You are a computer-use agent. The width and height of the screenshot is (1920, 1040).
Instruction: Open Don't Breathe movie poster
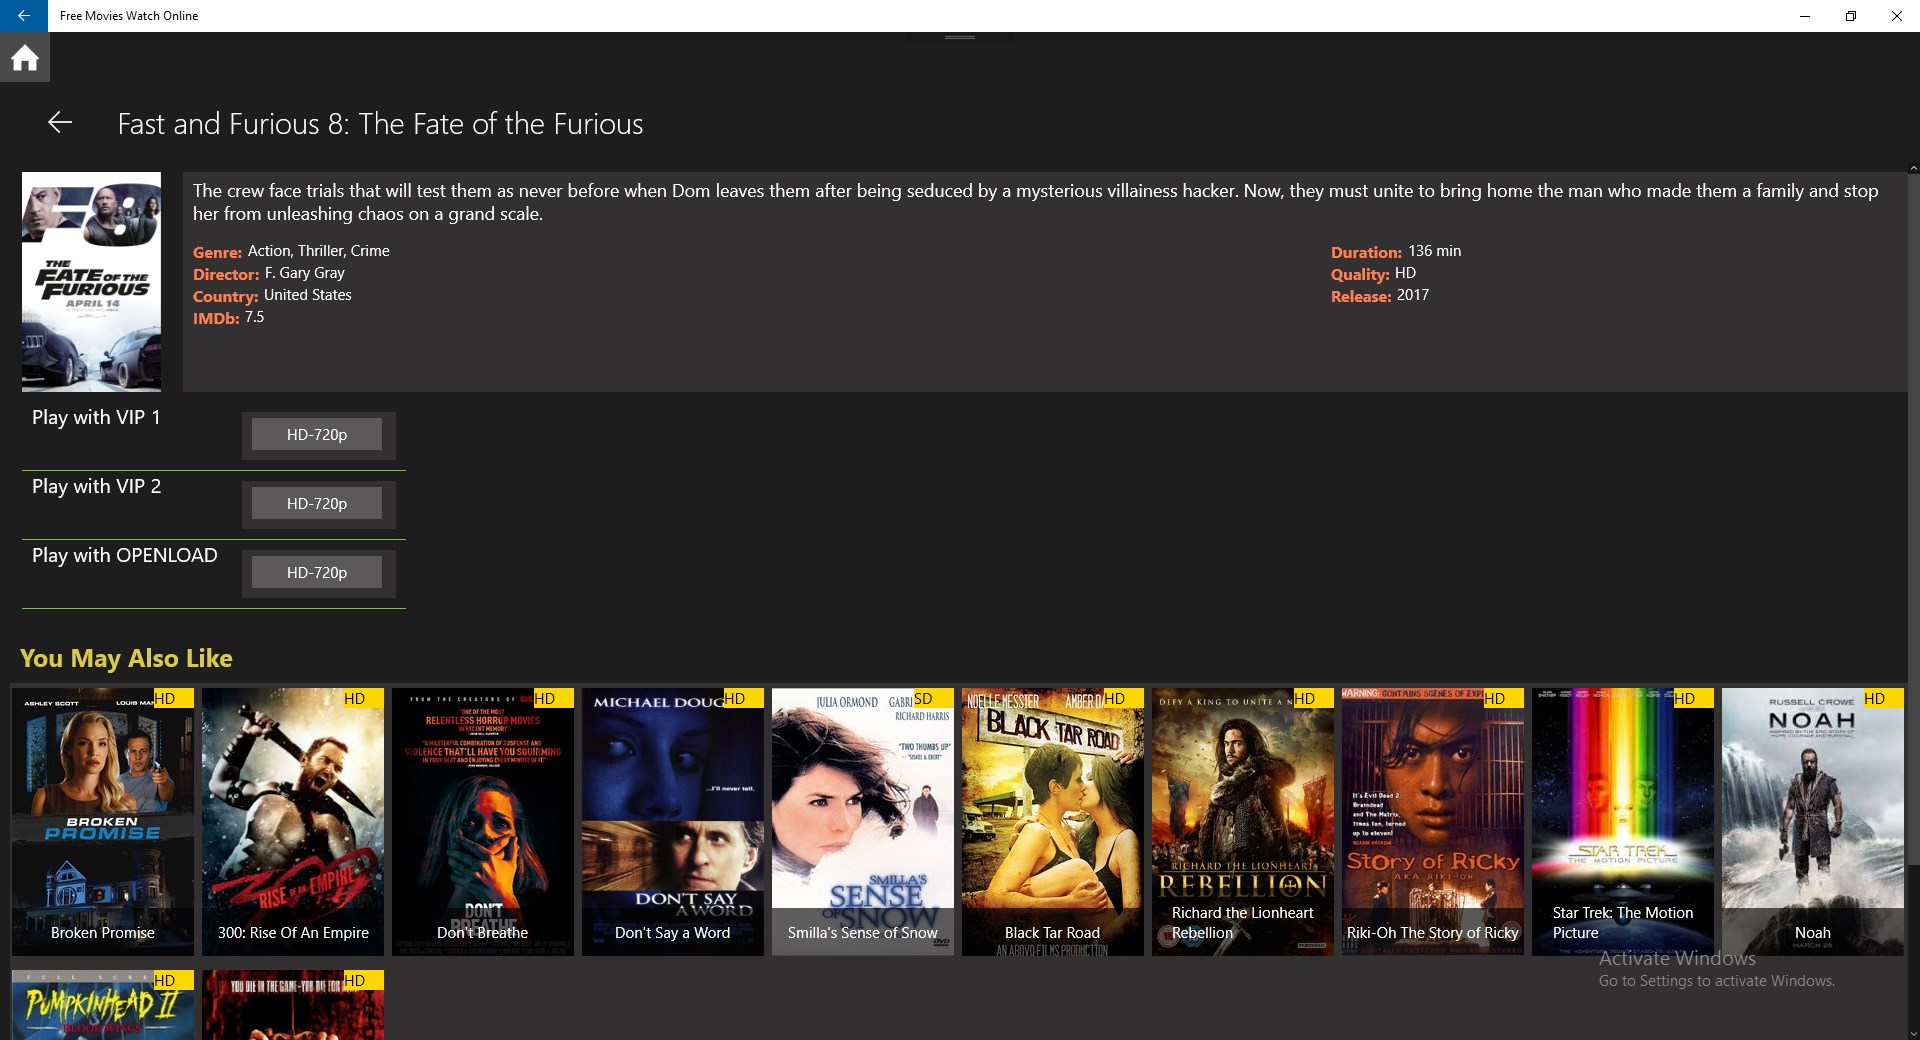click(483, 822)
